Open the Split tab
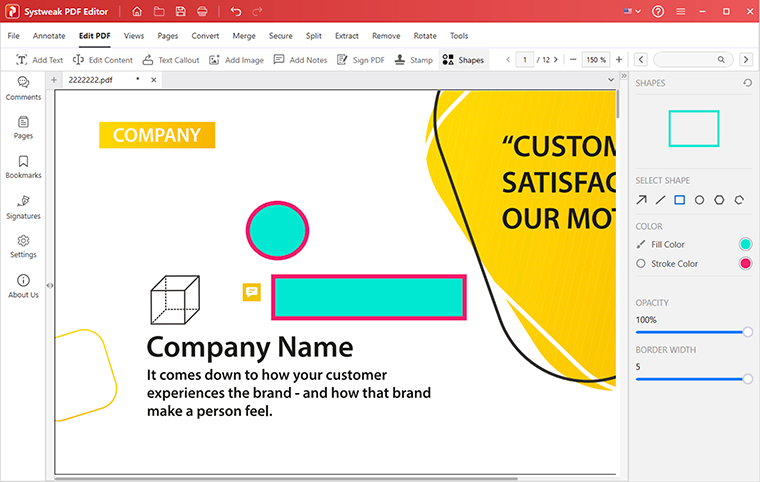Screen dimensions: 760x482 314,36
